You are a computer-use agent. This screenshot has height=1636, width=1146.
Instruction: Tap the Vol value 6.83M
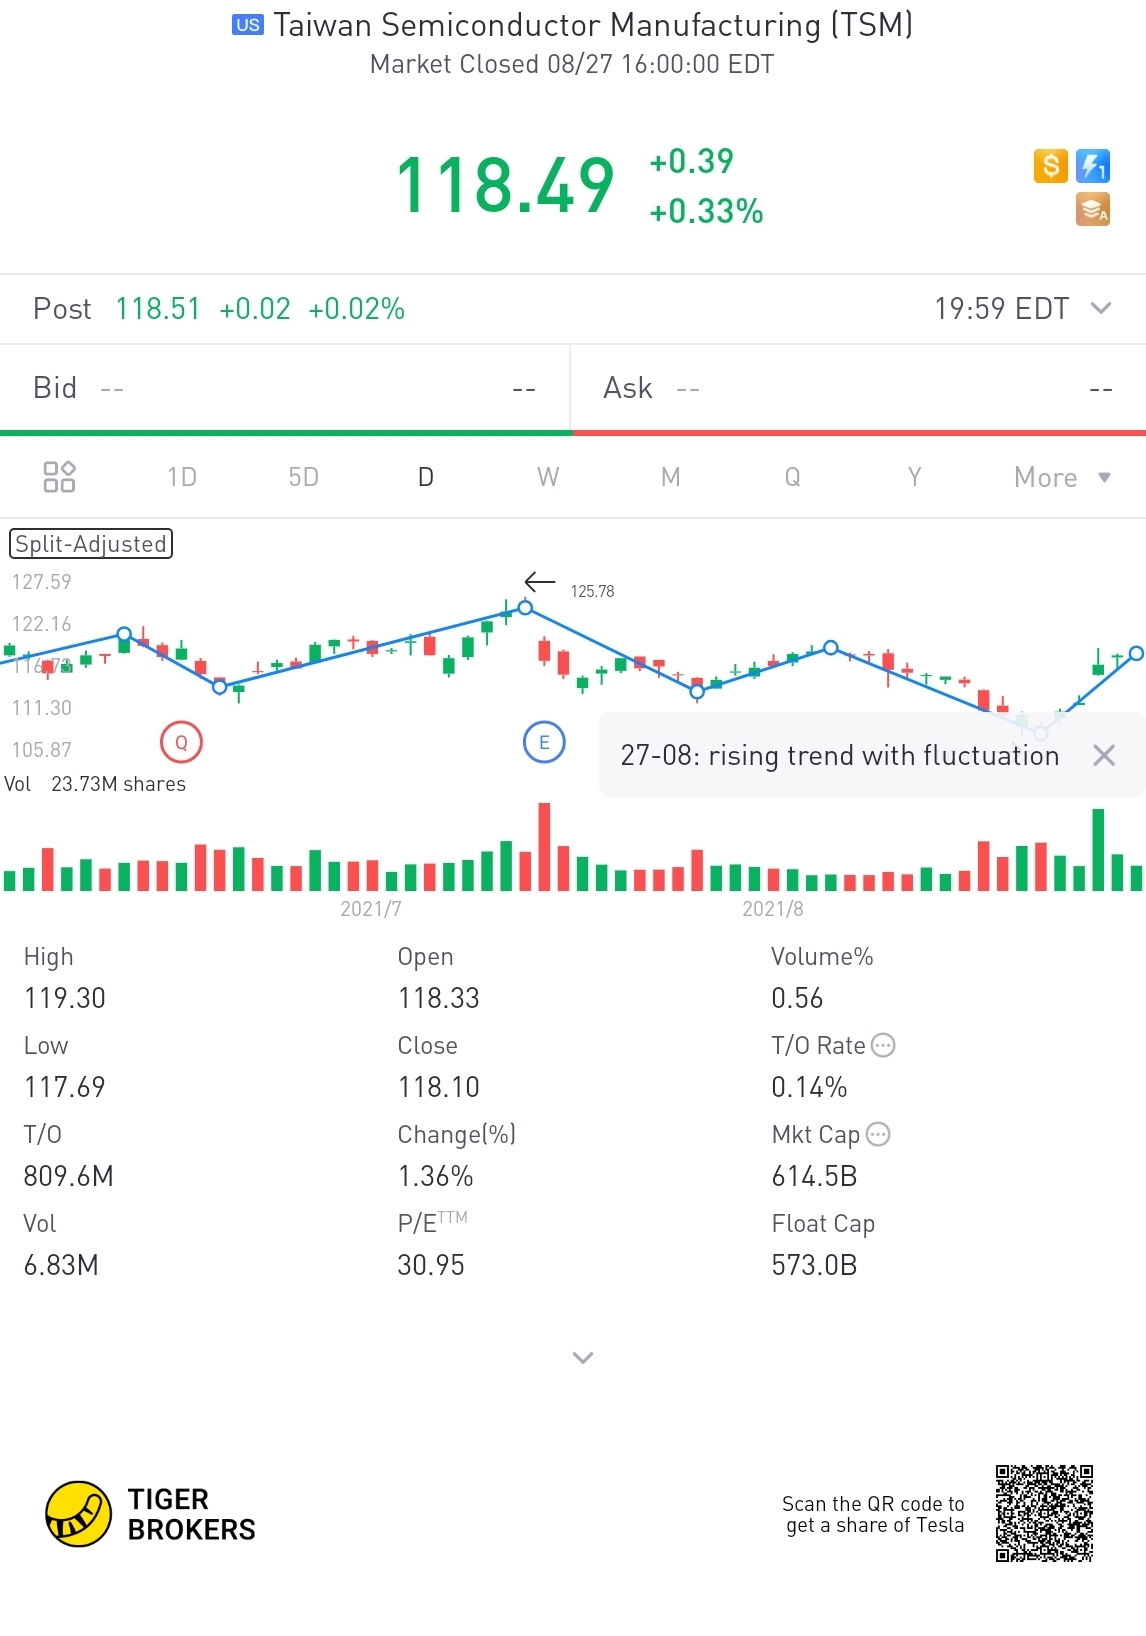[x=61, y=1265]
